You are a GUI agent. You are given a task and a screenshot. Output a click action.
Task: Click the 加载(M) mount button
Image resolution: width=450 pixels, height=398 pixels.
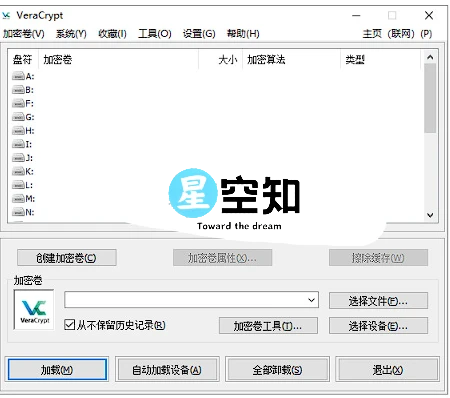point(57,370)
